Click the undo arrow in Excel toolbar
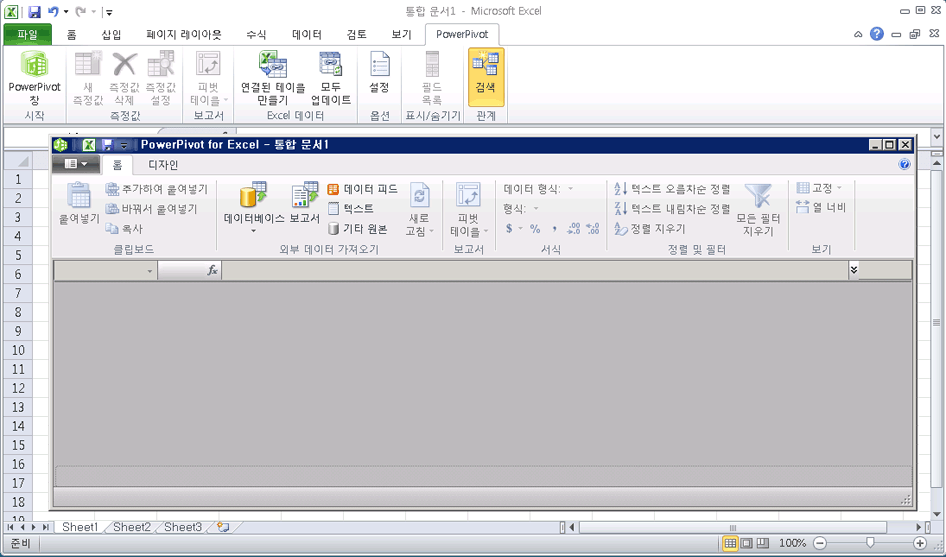946x557 pixels. 53,11
